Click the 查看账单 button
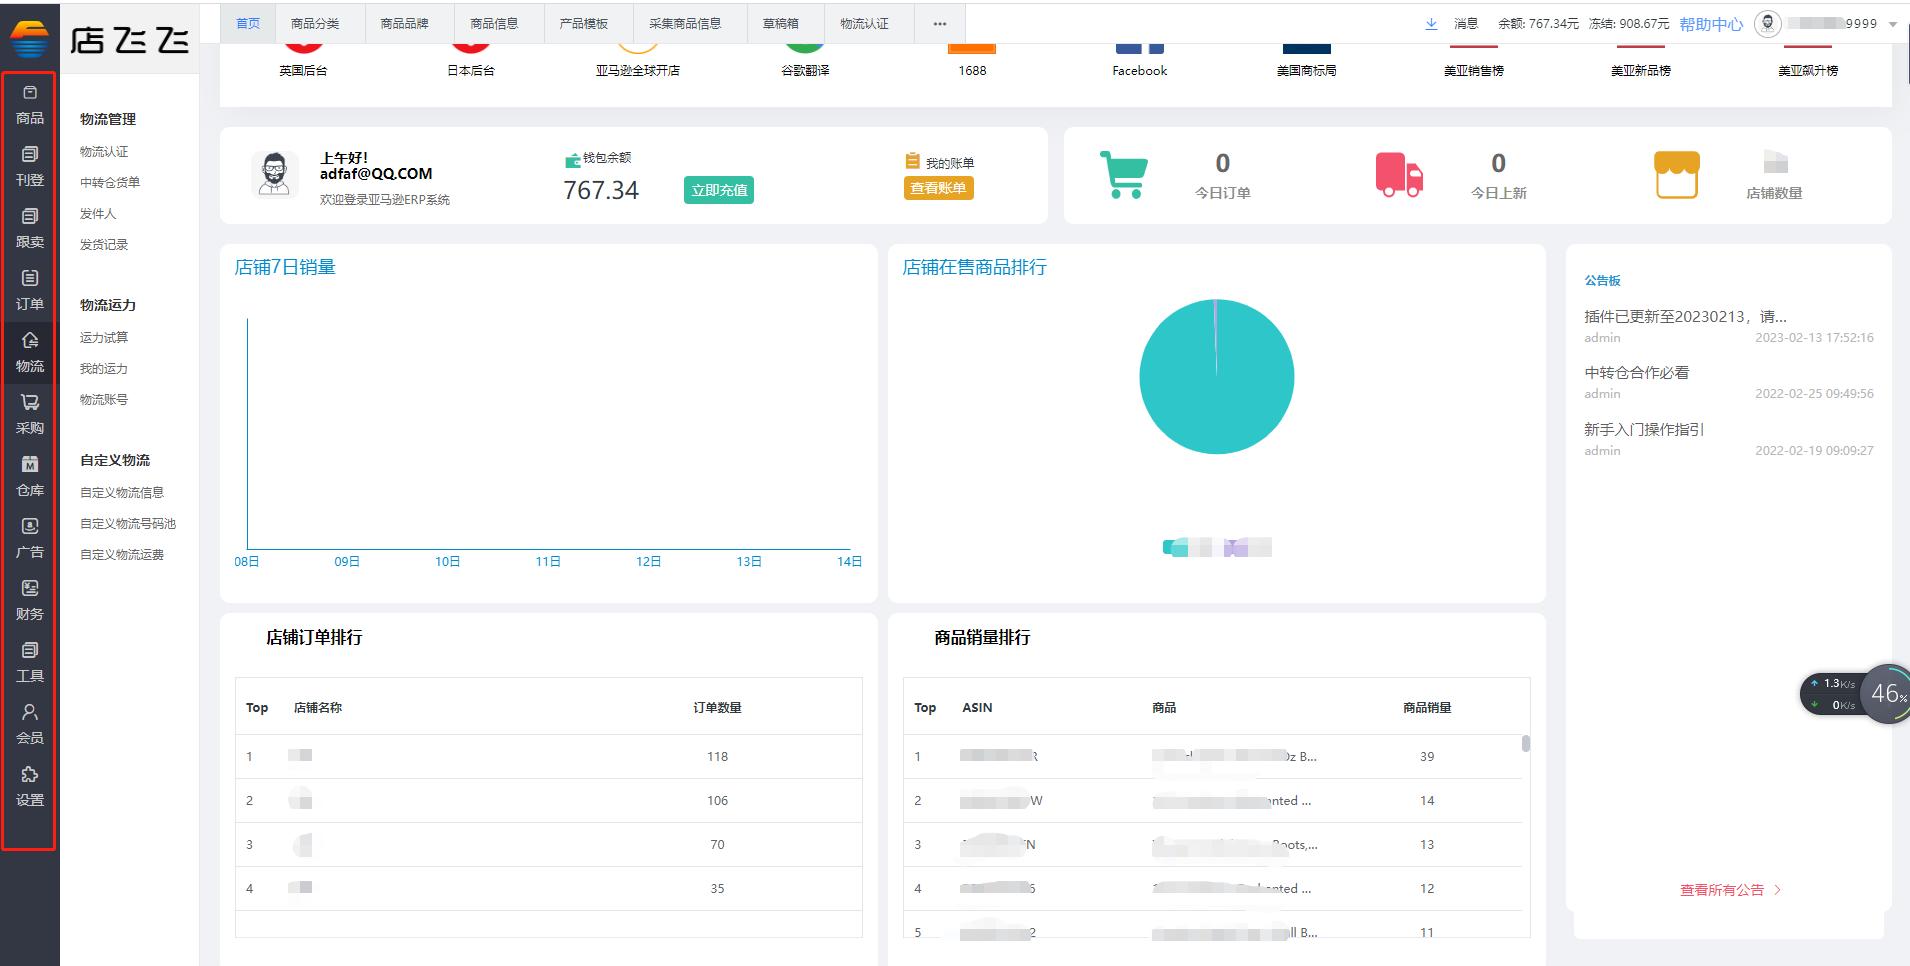Viewport: 1910px width, 966px height. tap(938, 188)
